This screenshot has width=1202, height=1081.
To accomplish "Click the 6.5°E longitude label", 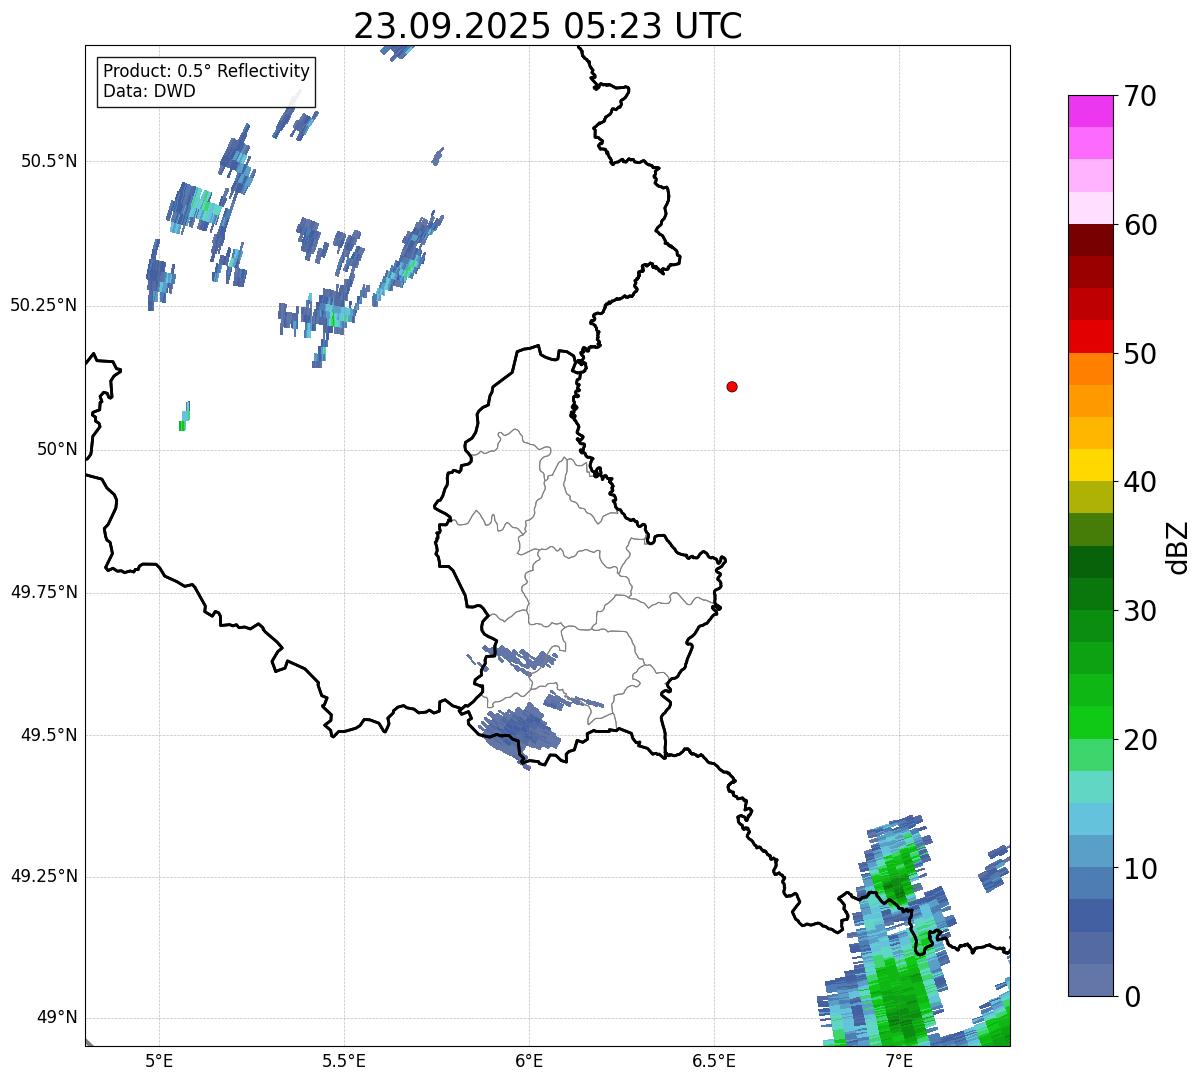I will click(714, 1061).
